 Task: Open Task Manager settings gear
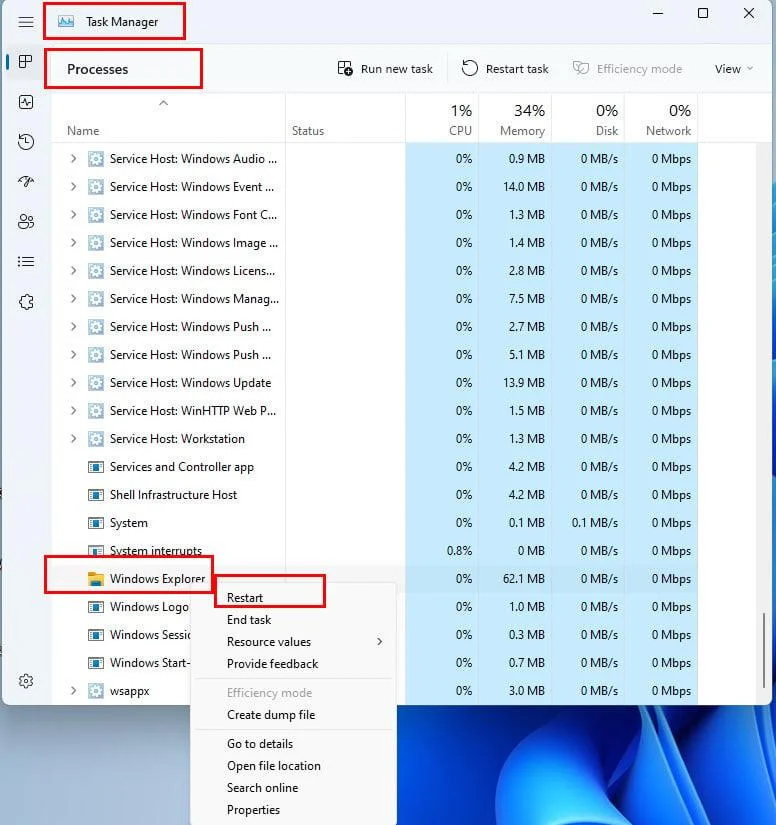26,681
